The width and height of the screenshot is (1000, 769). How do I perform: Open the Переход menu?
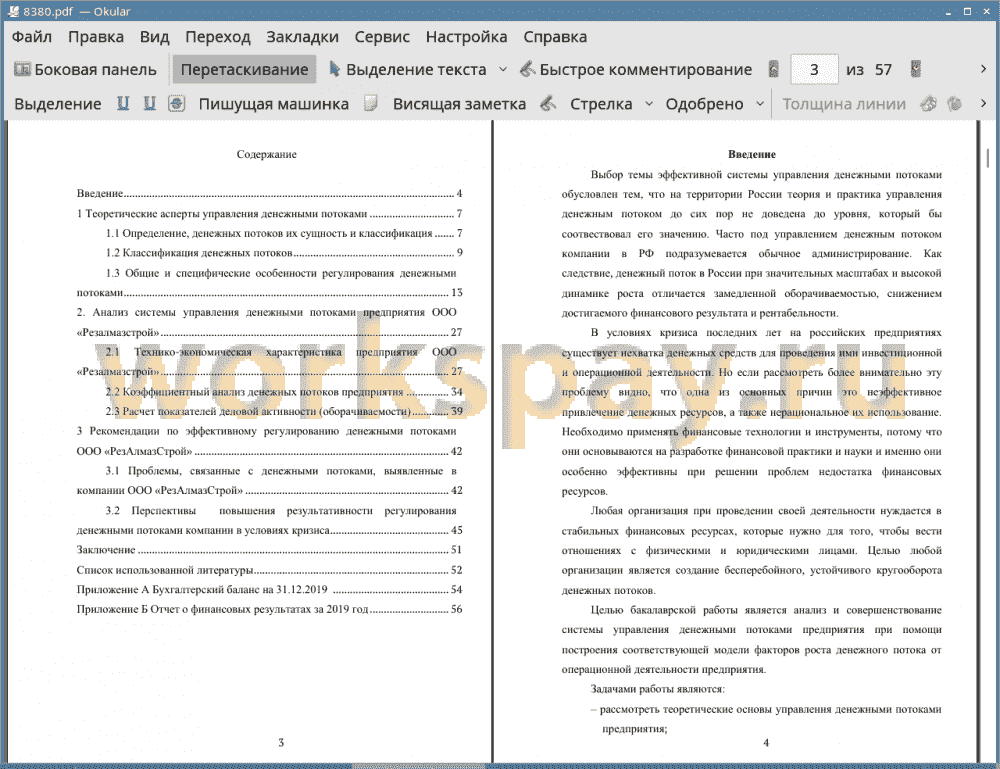pyautogui.click(x=217, y=37)
